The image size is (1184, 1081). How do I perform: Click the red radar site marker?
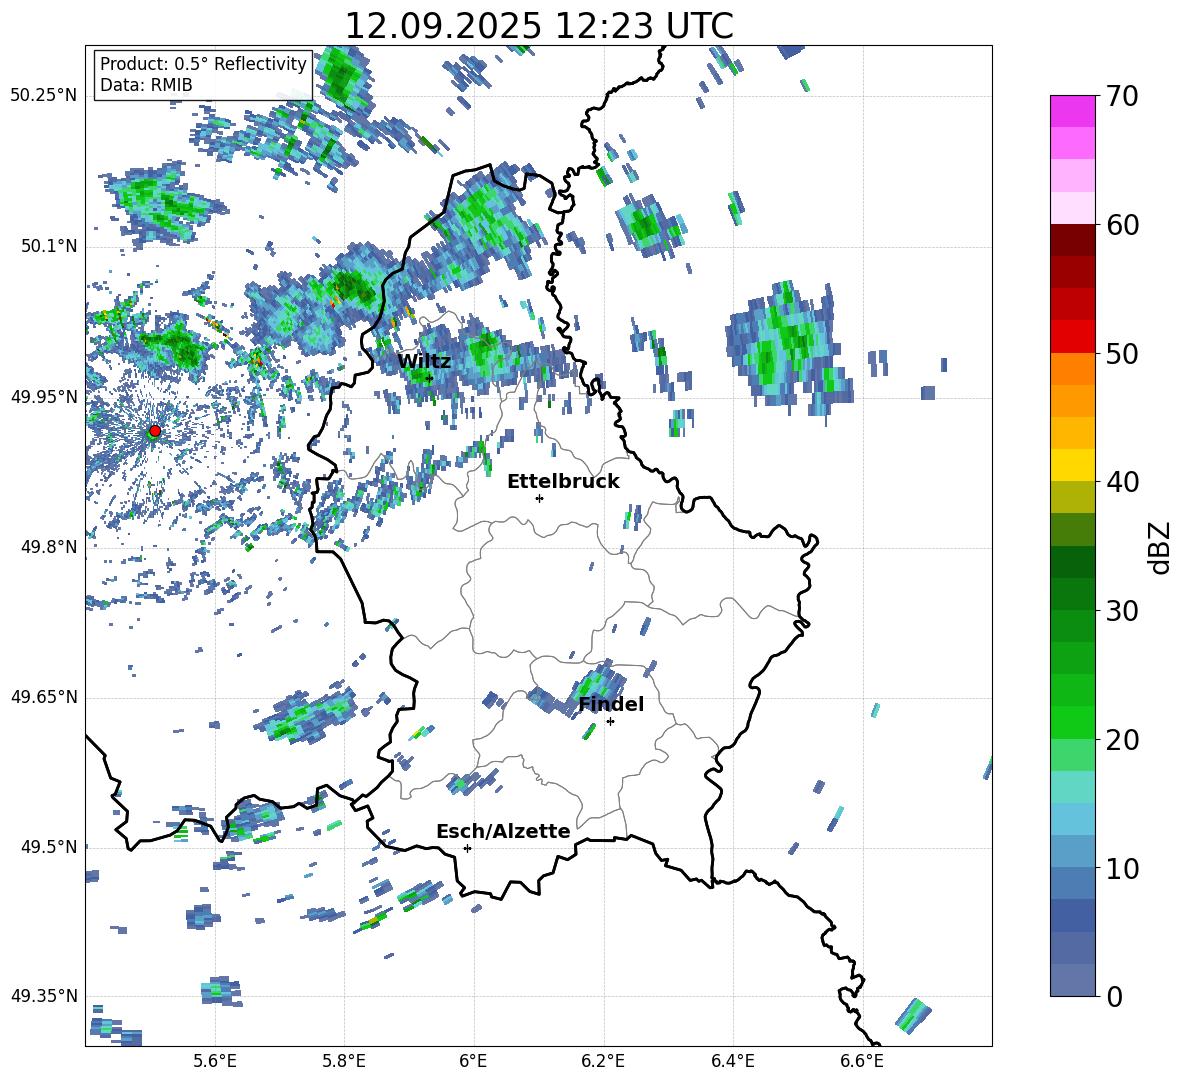pos(155,431)
